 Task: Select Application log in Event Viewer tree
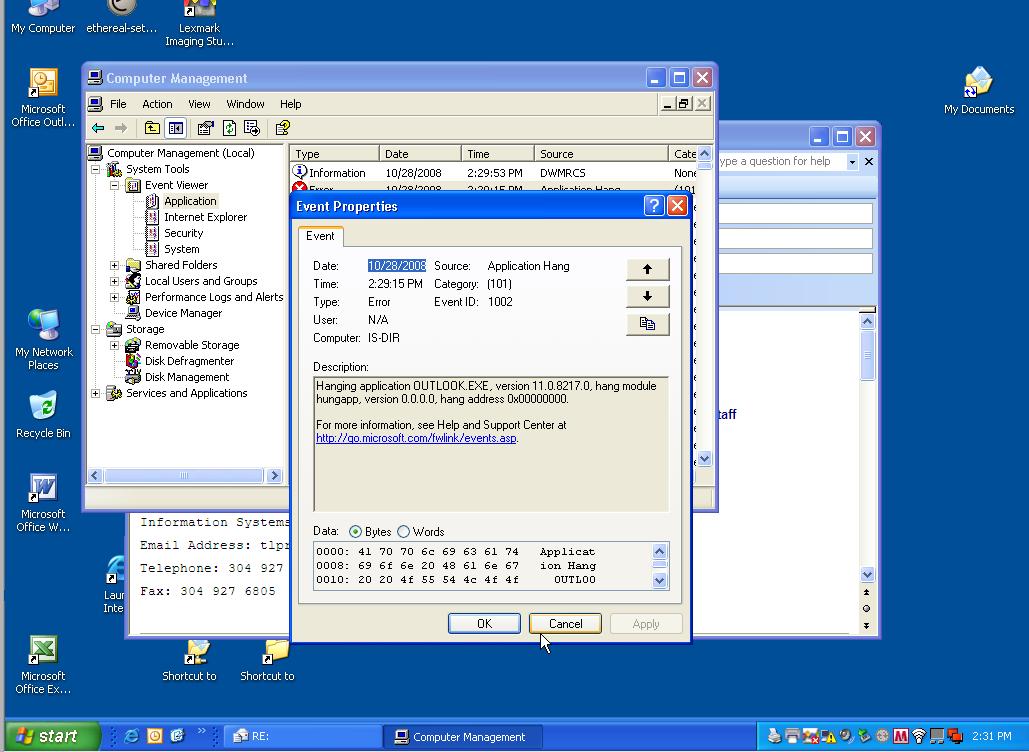point(190,201)
